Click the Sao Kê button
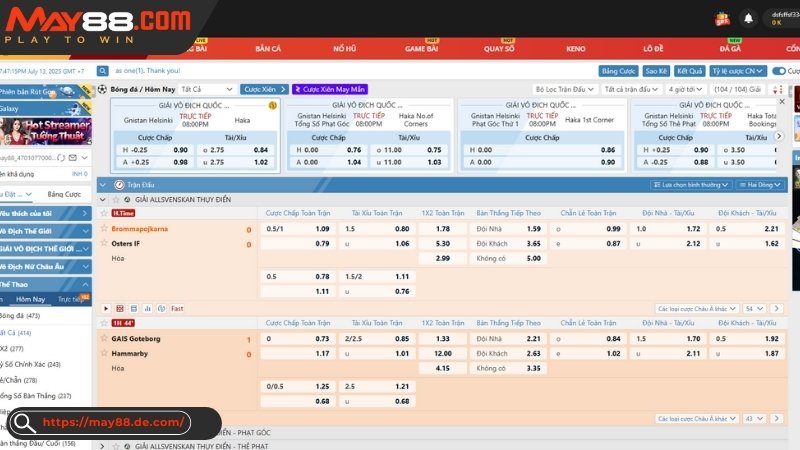Image resolution: width=800 pixels, height=450 pixels. coord(656,71)
